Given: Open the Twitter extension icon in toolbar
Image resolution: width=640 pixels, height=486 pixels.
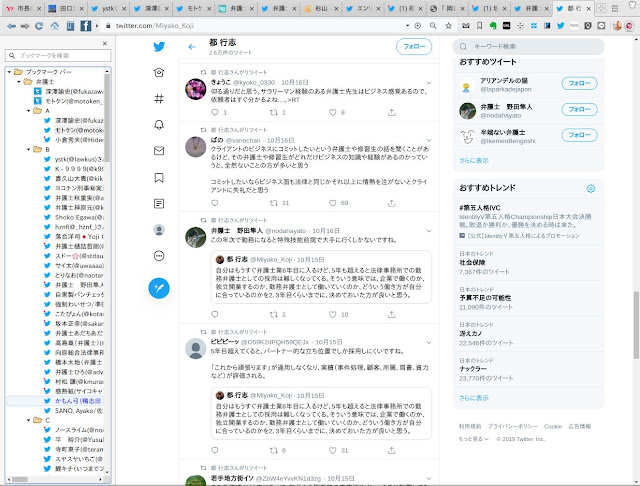Looking at the screenshot, I should [560, 26].
